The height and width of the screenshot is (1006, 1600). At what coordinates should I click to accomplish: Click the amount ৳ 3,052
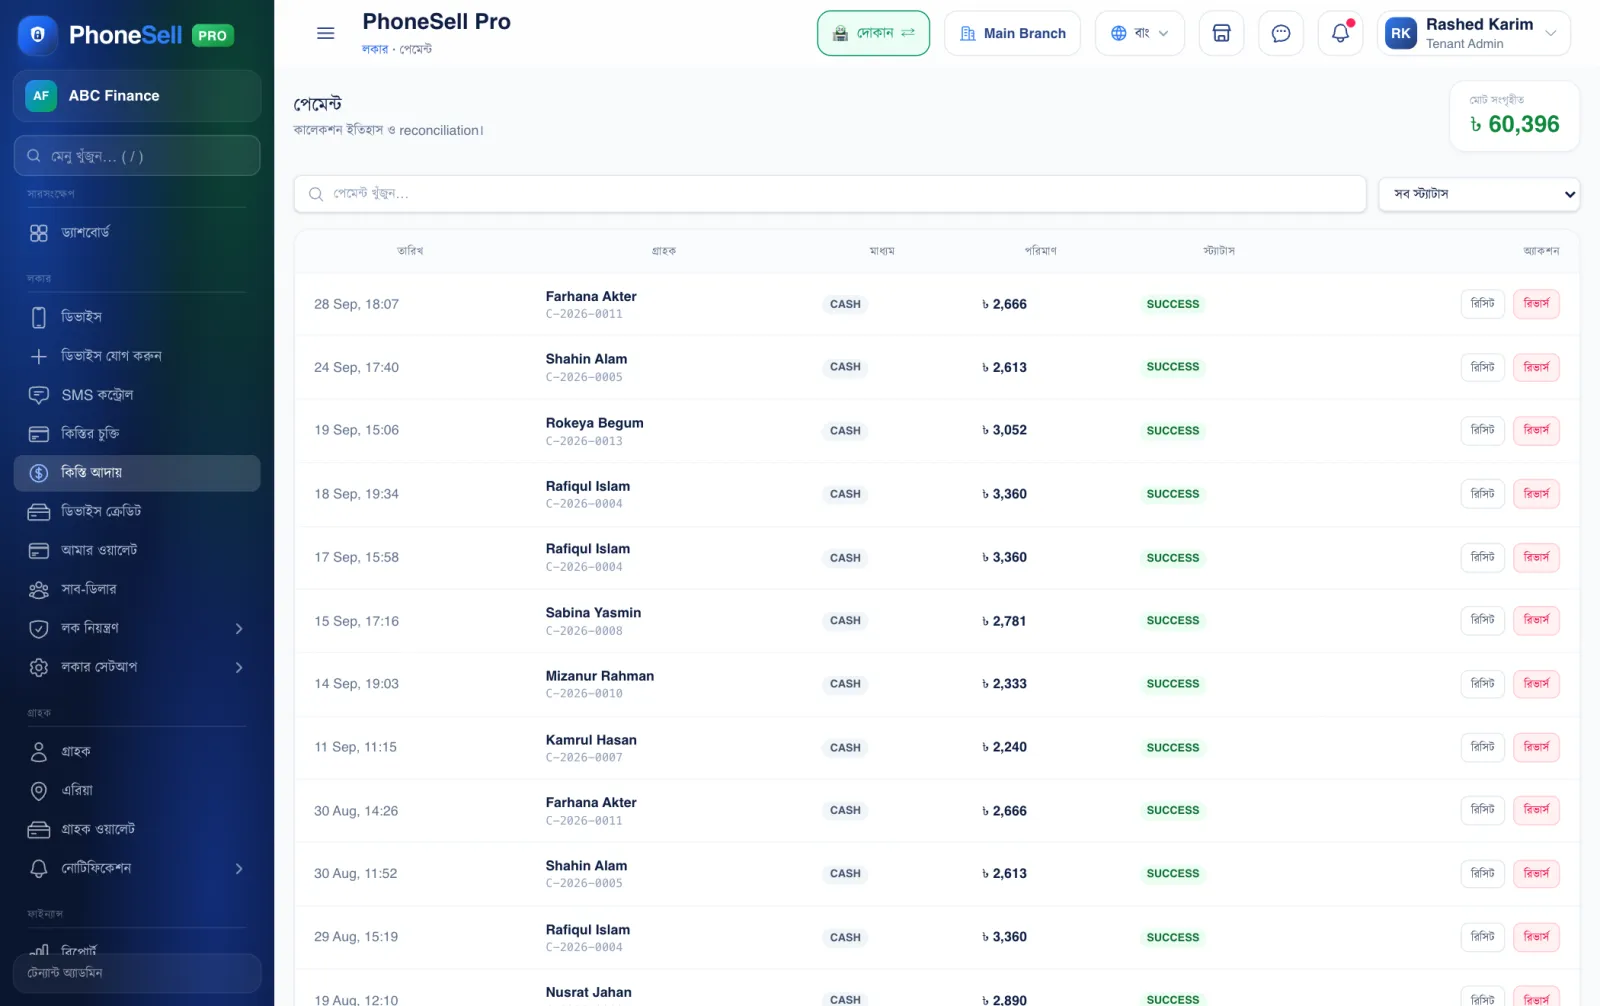1005,430
